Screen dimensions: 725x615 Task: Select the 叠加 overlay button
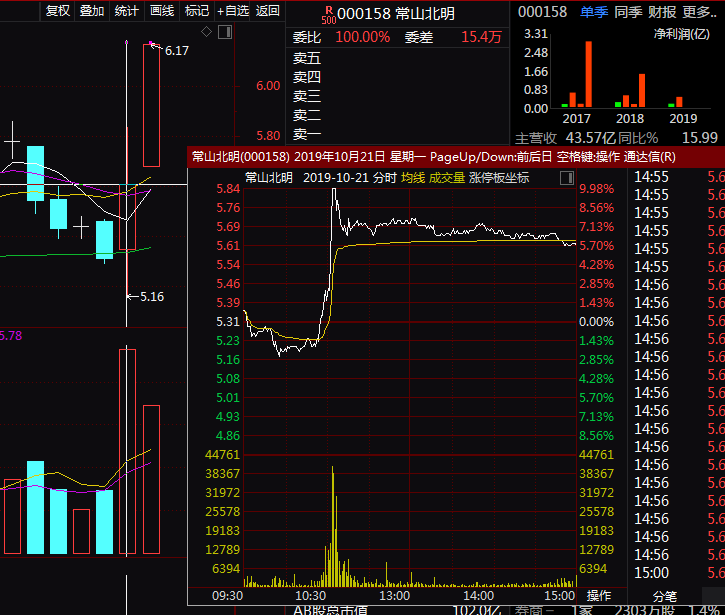click(92, 10)
